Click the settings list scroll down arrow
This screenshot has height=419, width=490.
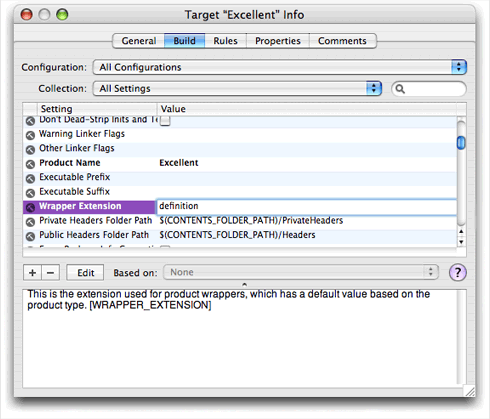(x=461, y=242)
